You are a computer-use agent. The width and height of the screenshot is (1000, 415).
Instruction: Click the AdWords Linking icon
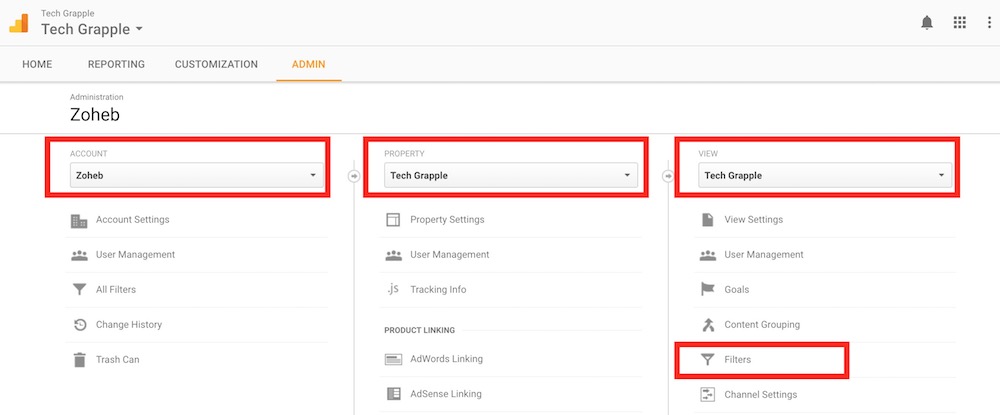[x=393, y=359]
